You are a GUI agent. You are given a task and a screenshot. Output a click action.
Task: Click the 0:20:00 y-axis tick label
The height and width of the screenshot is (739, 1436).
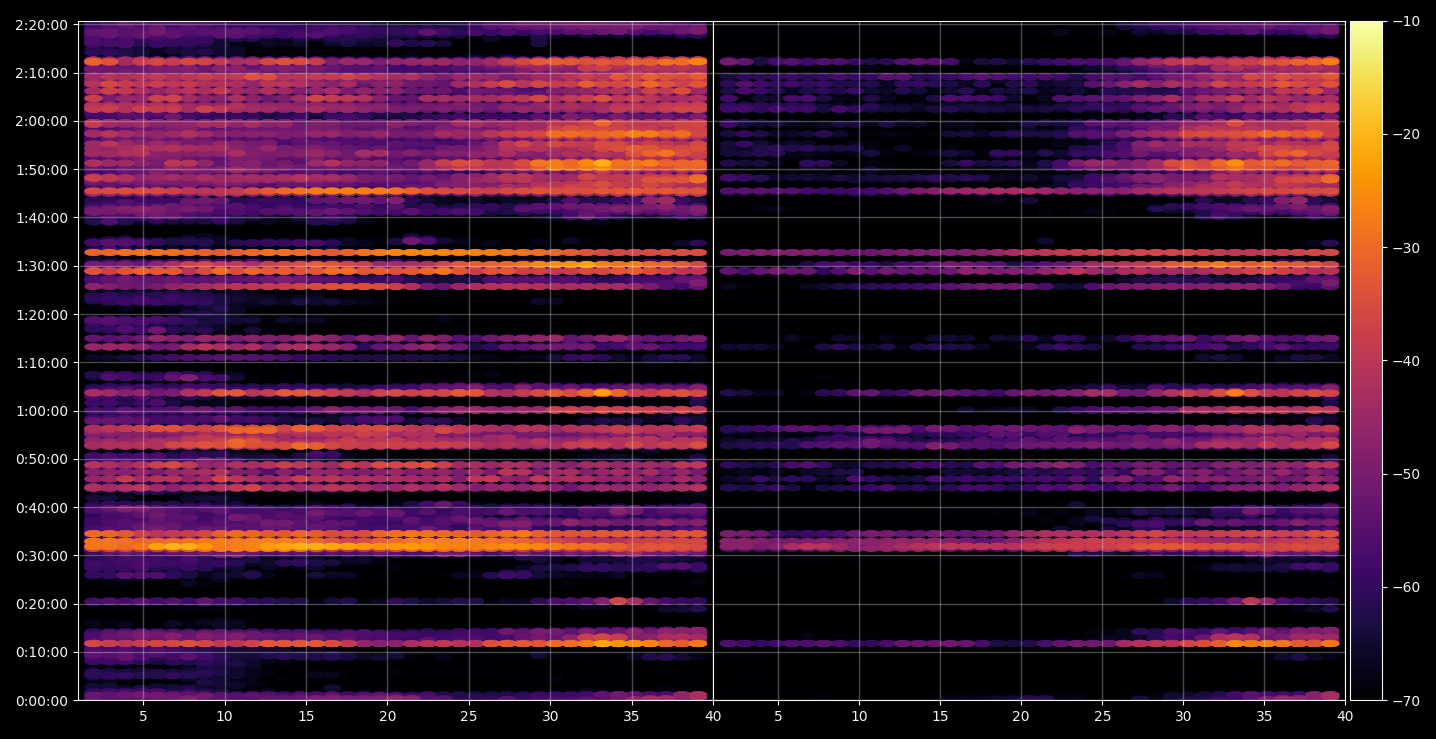click(42, 604)
